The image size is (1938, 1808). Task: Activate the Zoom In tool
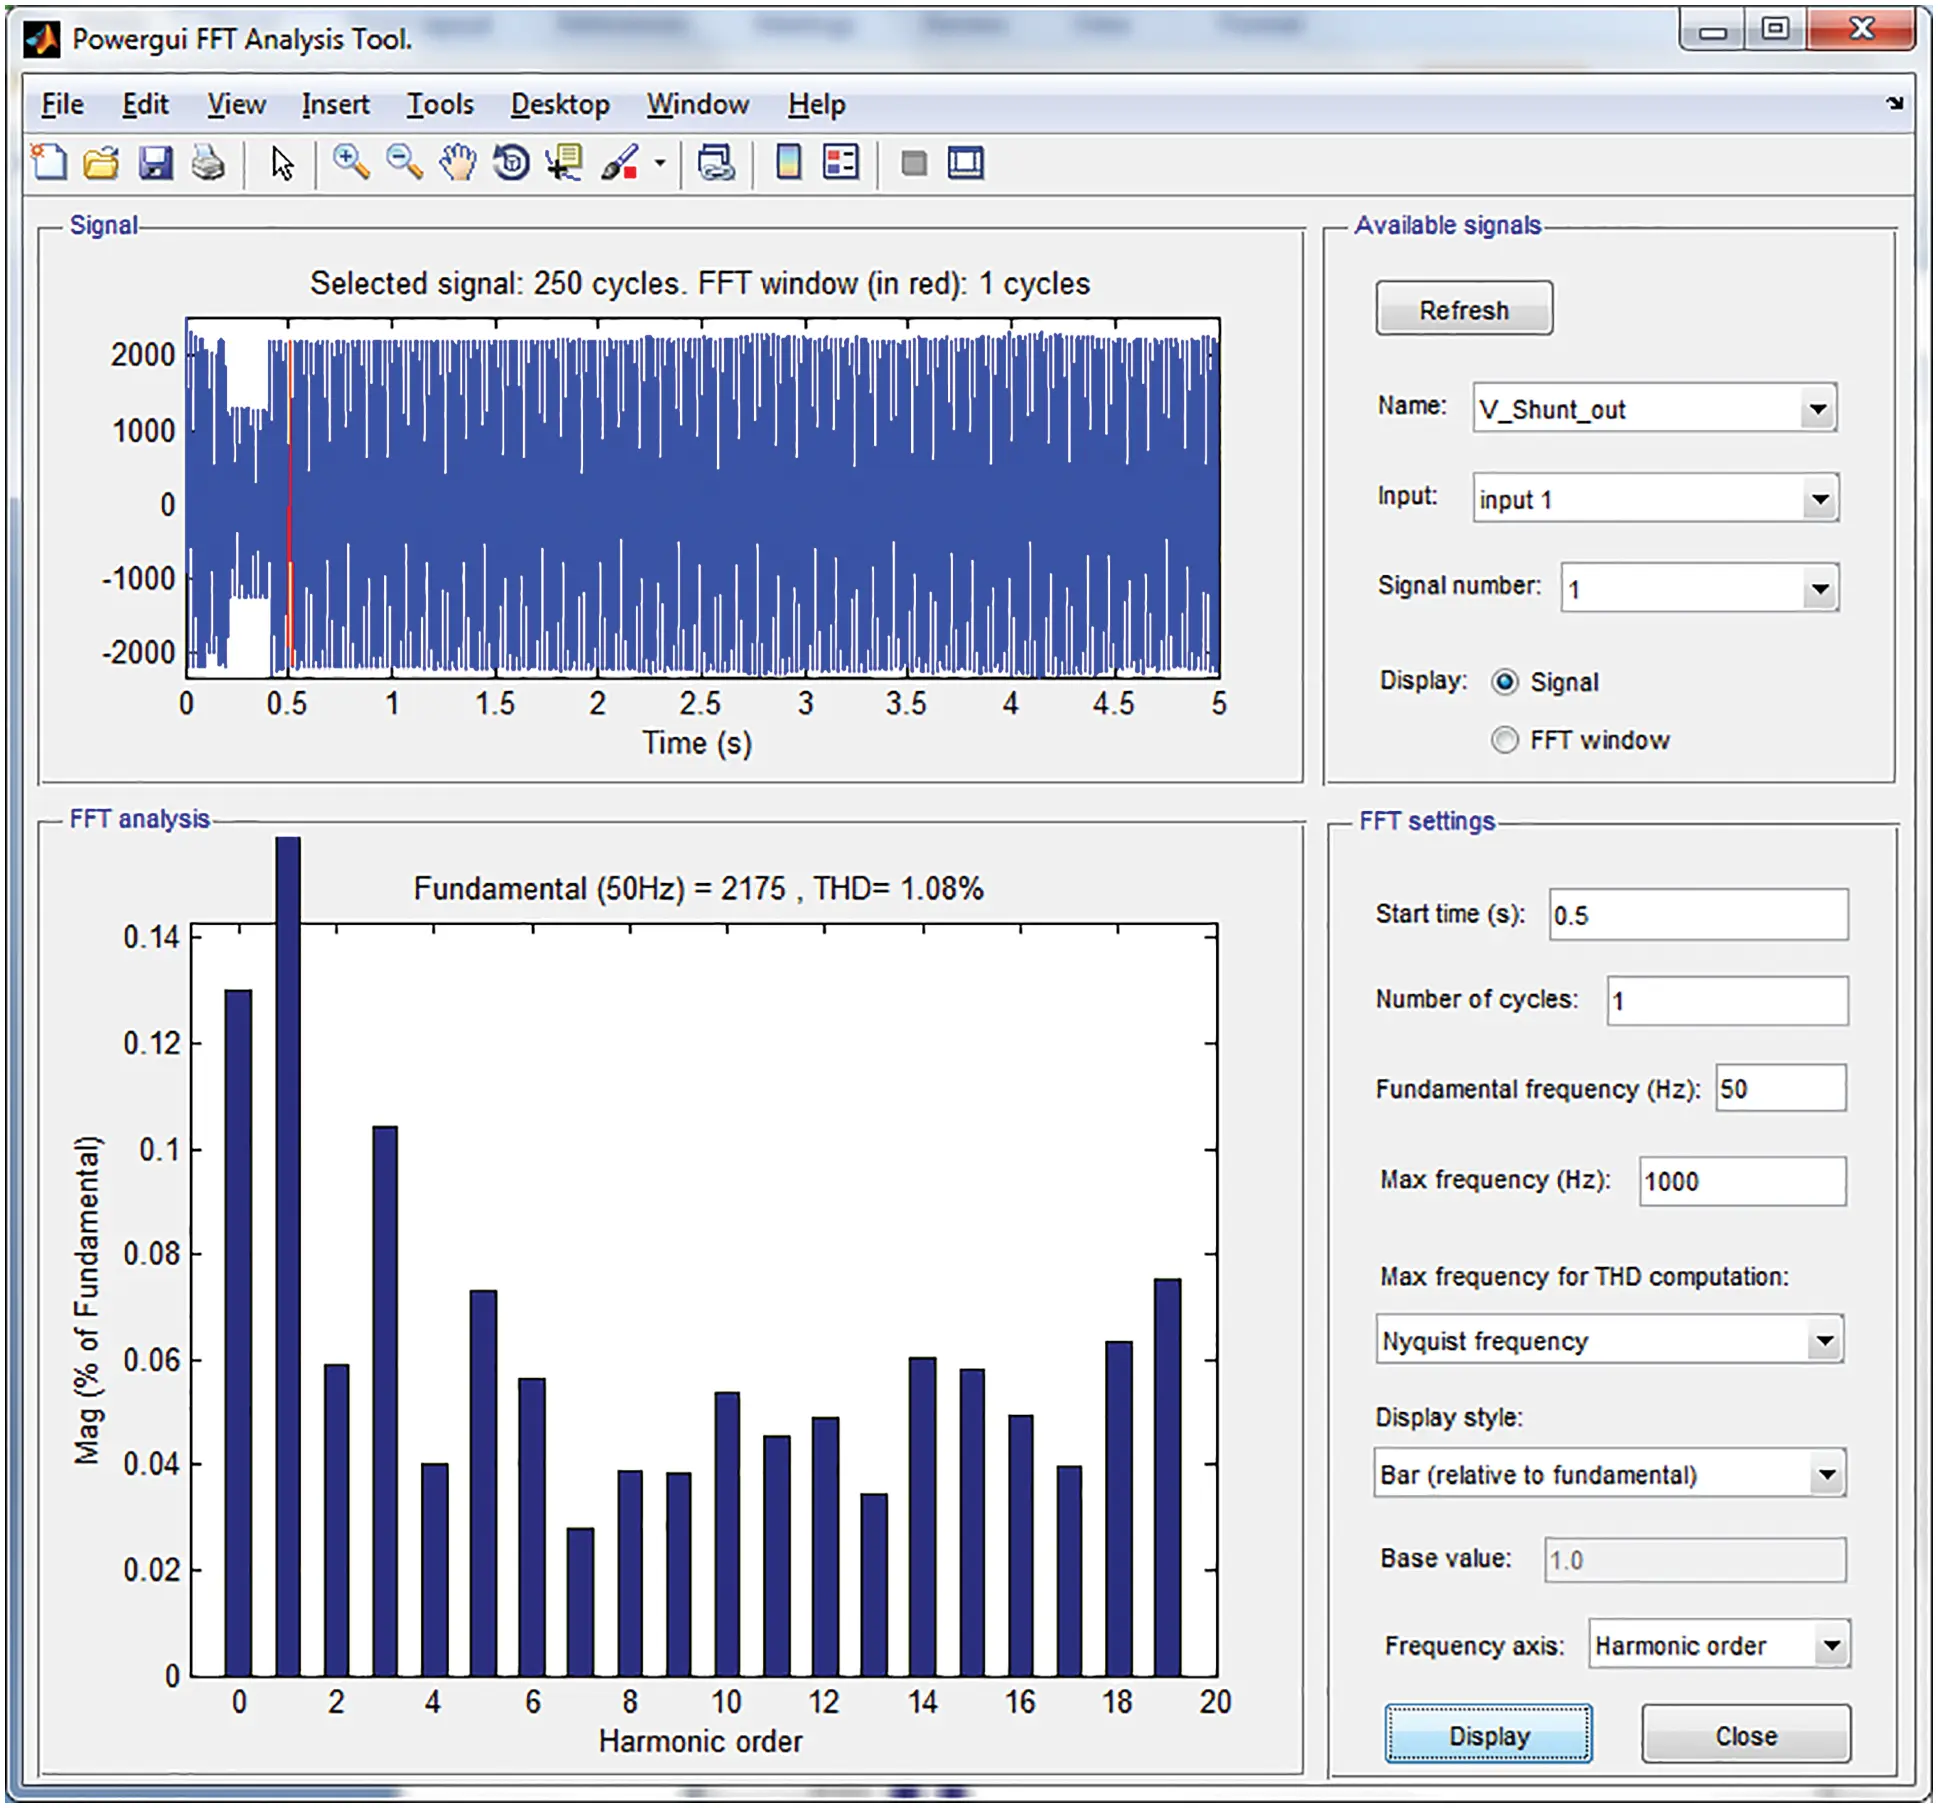coord(351,162)
